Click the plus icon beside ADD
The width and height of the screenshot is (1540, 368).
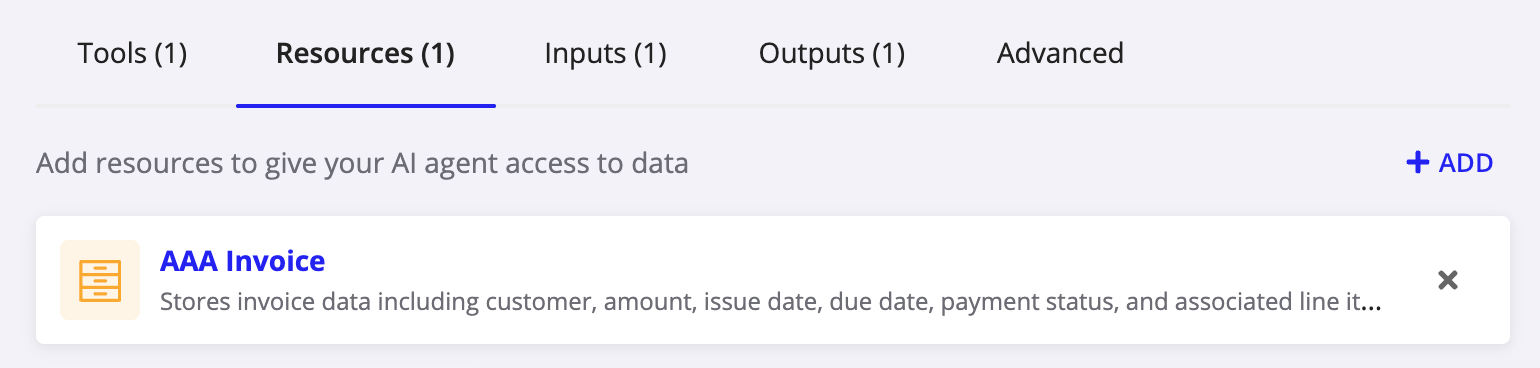pyautogui.click(x=1417, y=162)
